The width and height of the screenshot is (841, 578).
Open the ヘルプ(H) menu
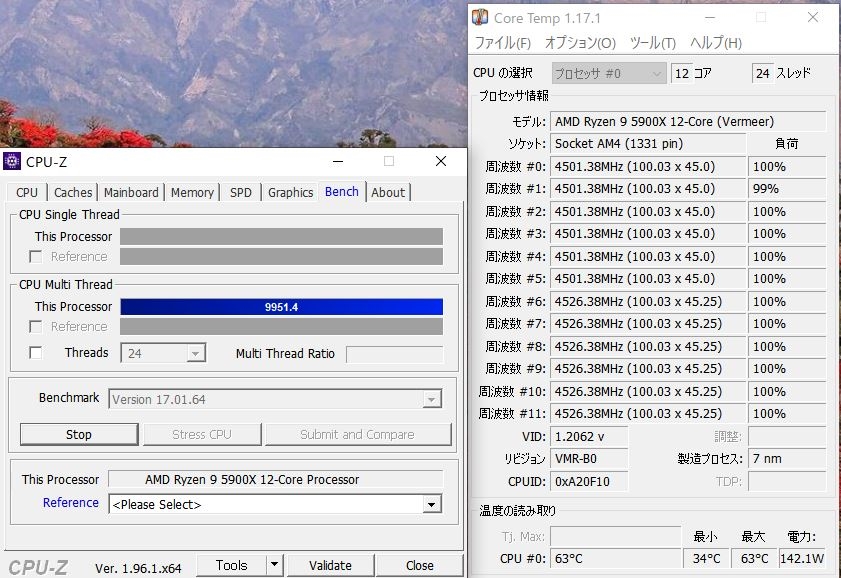tap(716, 43)
